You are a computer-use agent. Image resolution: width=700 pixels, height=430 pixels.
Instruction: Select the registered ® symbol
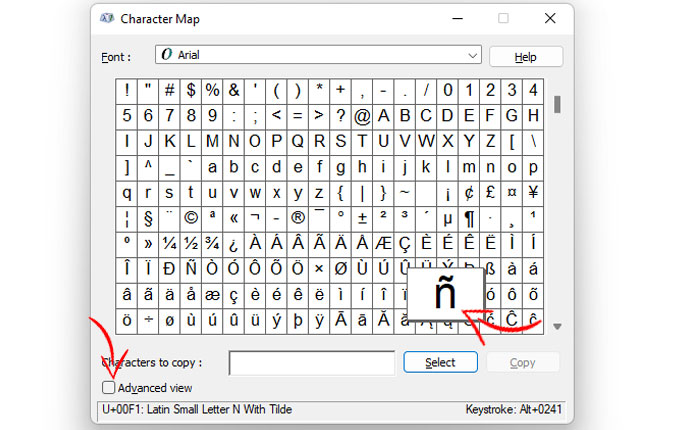(x=298, y=219)
